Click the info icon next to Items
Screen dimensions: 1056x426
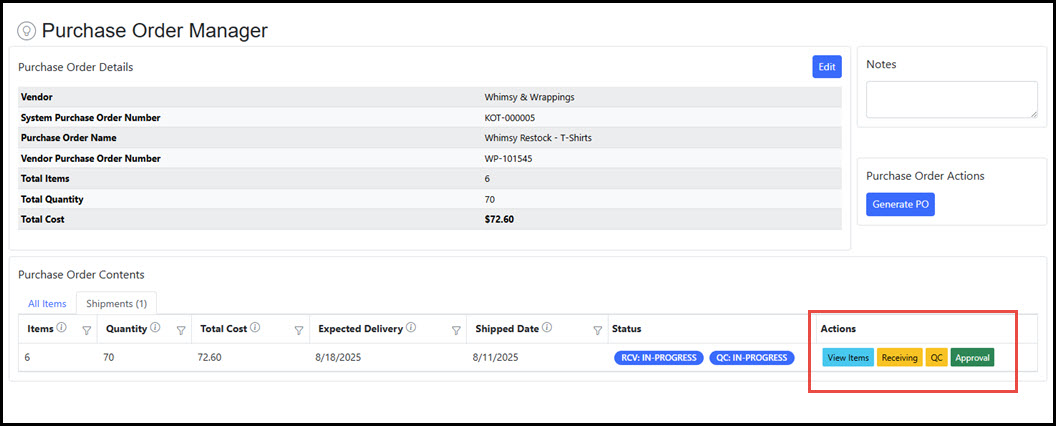point(62,328)
